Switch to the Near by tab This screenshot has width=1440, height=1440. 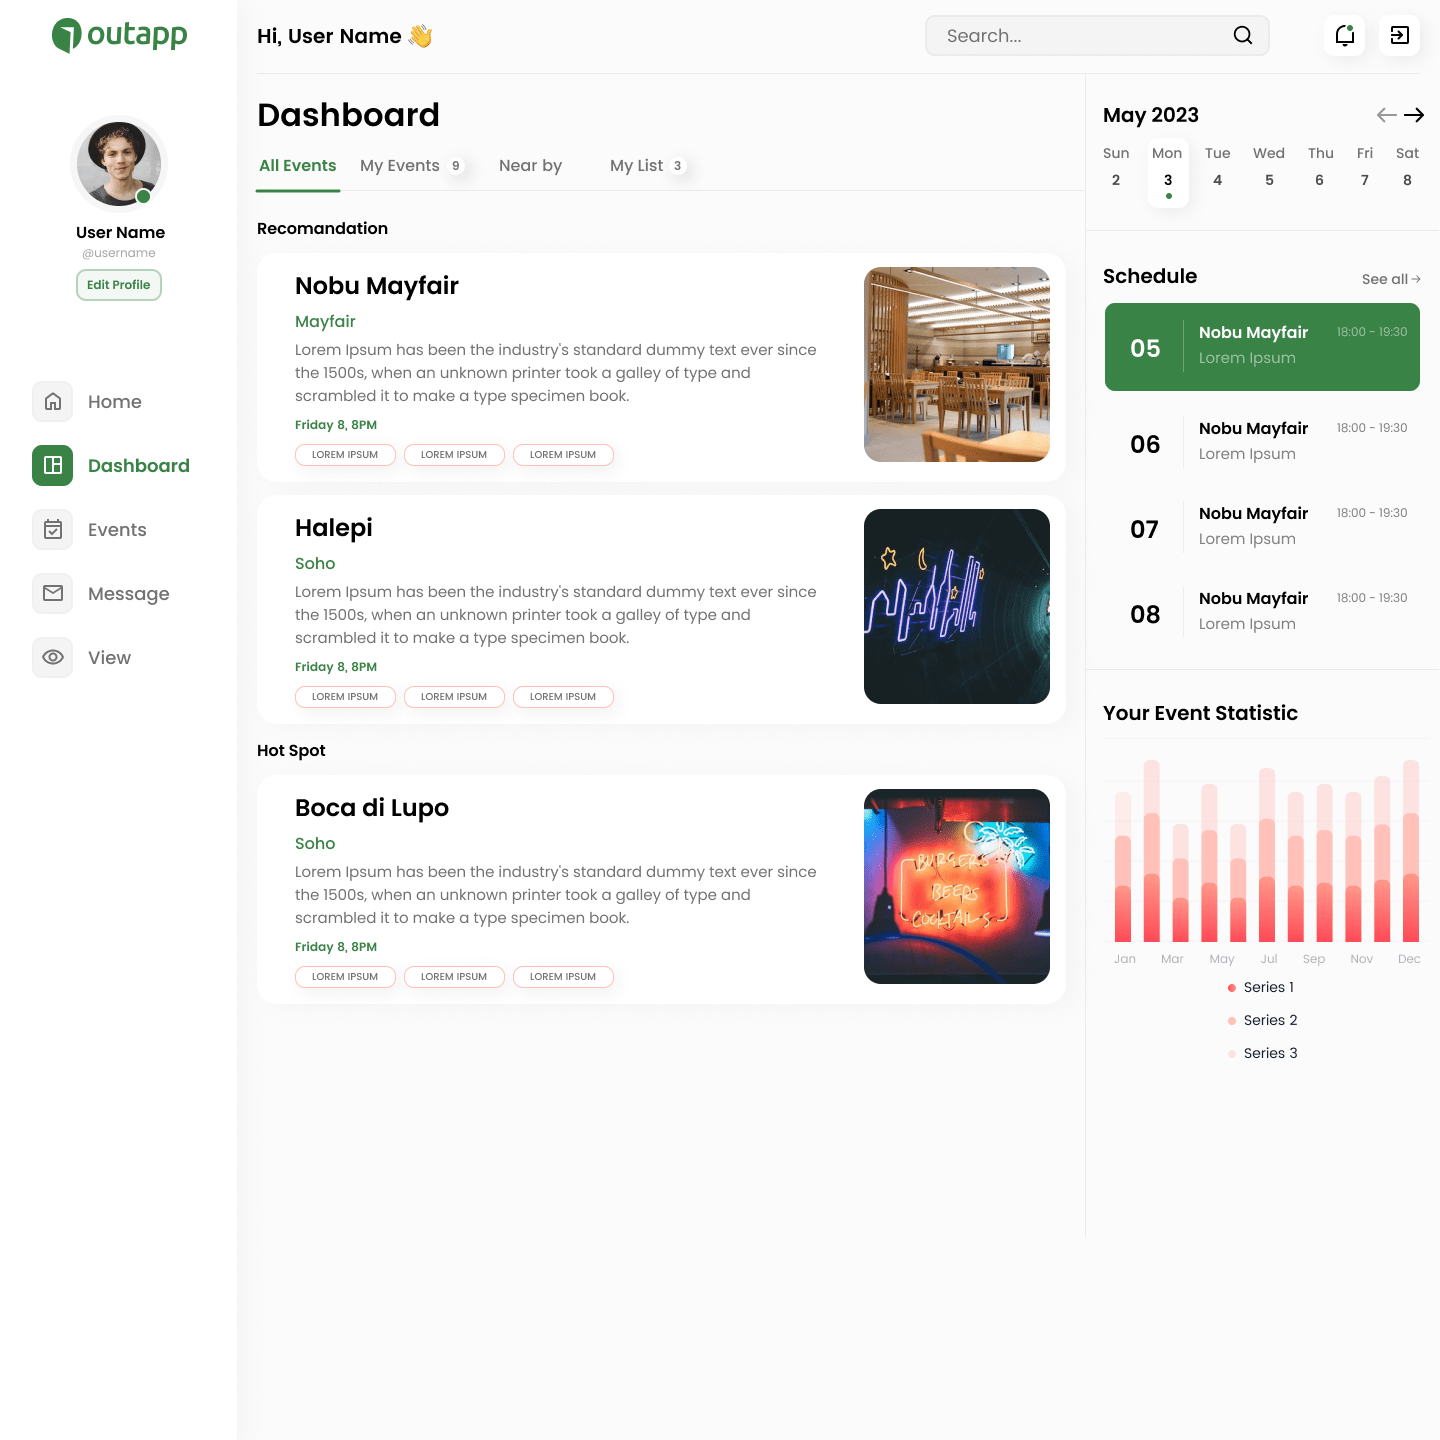[530, 166]
